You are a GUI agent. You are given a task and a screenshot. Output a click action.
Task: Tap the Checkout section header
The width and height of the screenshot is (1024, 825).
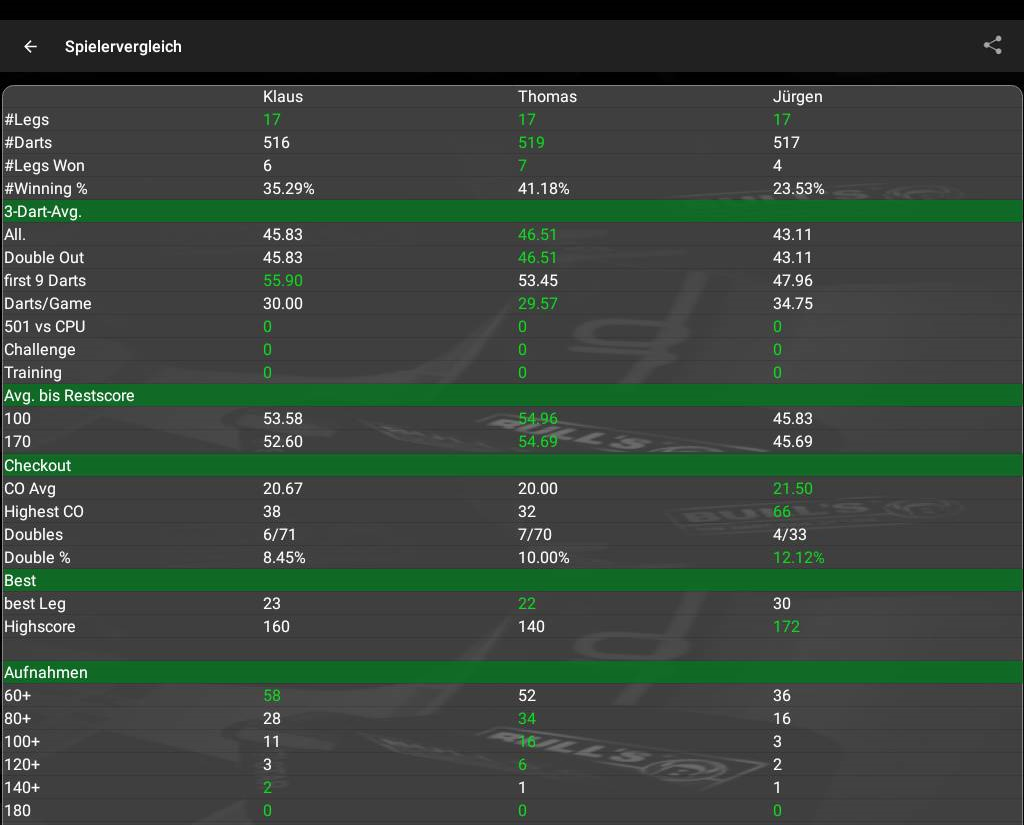[38, 466]
